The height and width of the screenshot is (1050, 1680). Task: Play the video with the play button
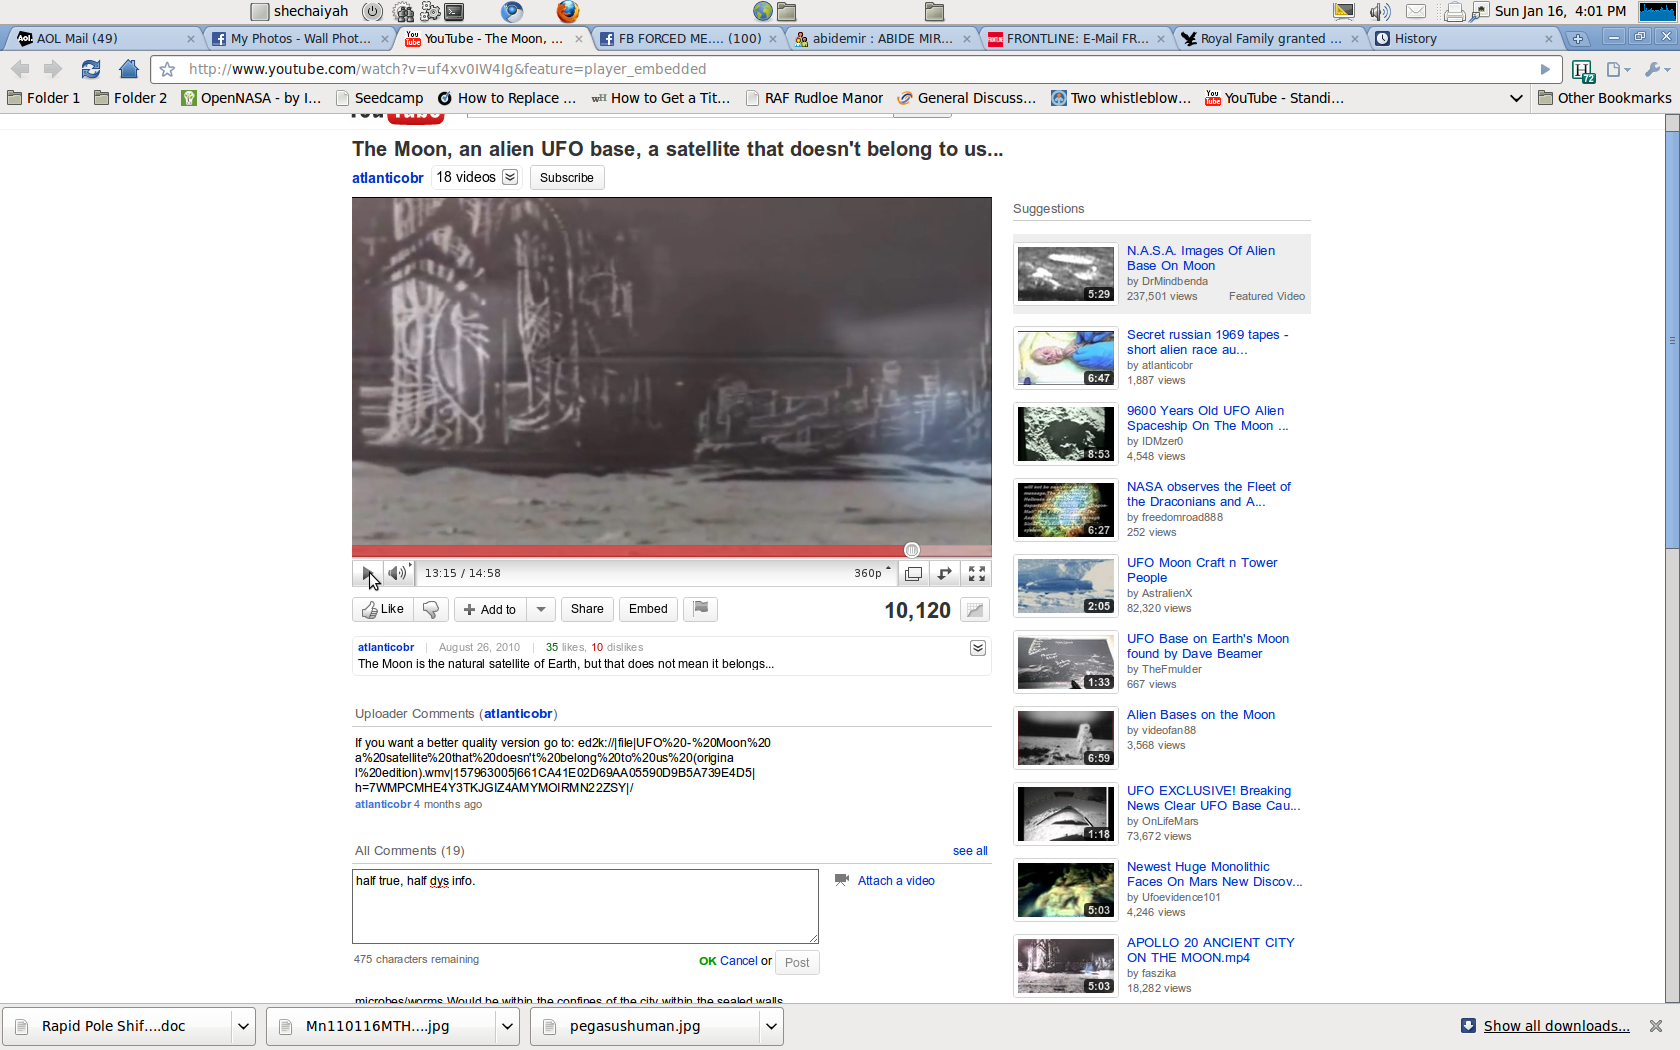click(368, 573)
